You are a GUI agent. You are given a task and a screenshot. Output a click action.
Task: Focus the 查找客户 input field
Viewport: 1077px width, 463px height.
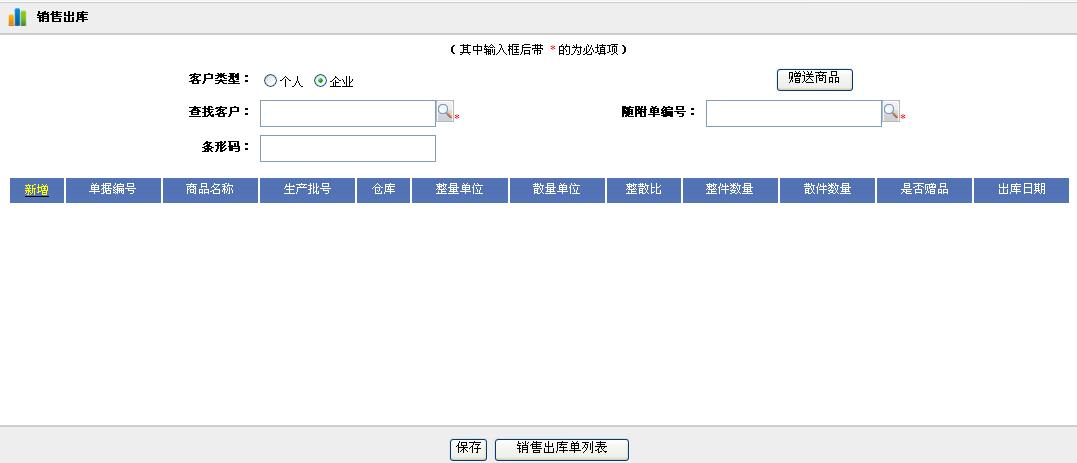pos(347,114)
